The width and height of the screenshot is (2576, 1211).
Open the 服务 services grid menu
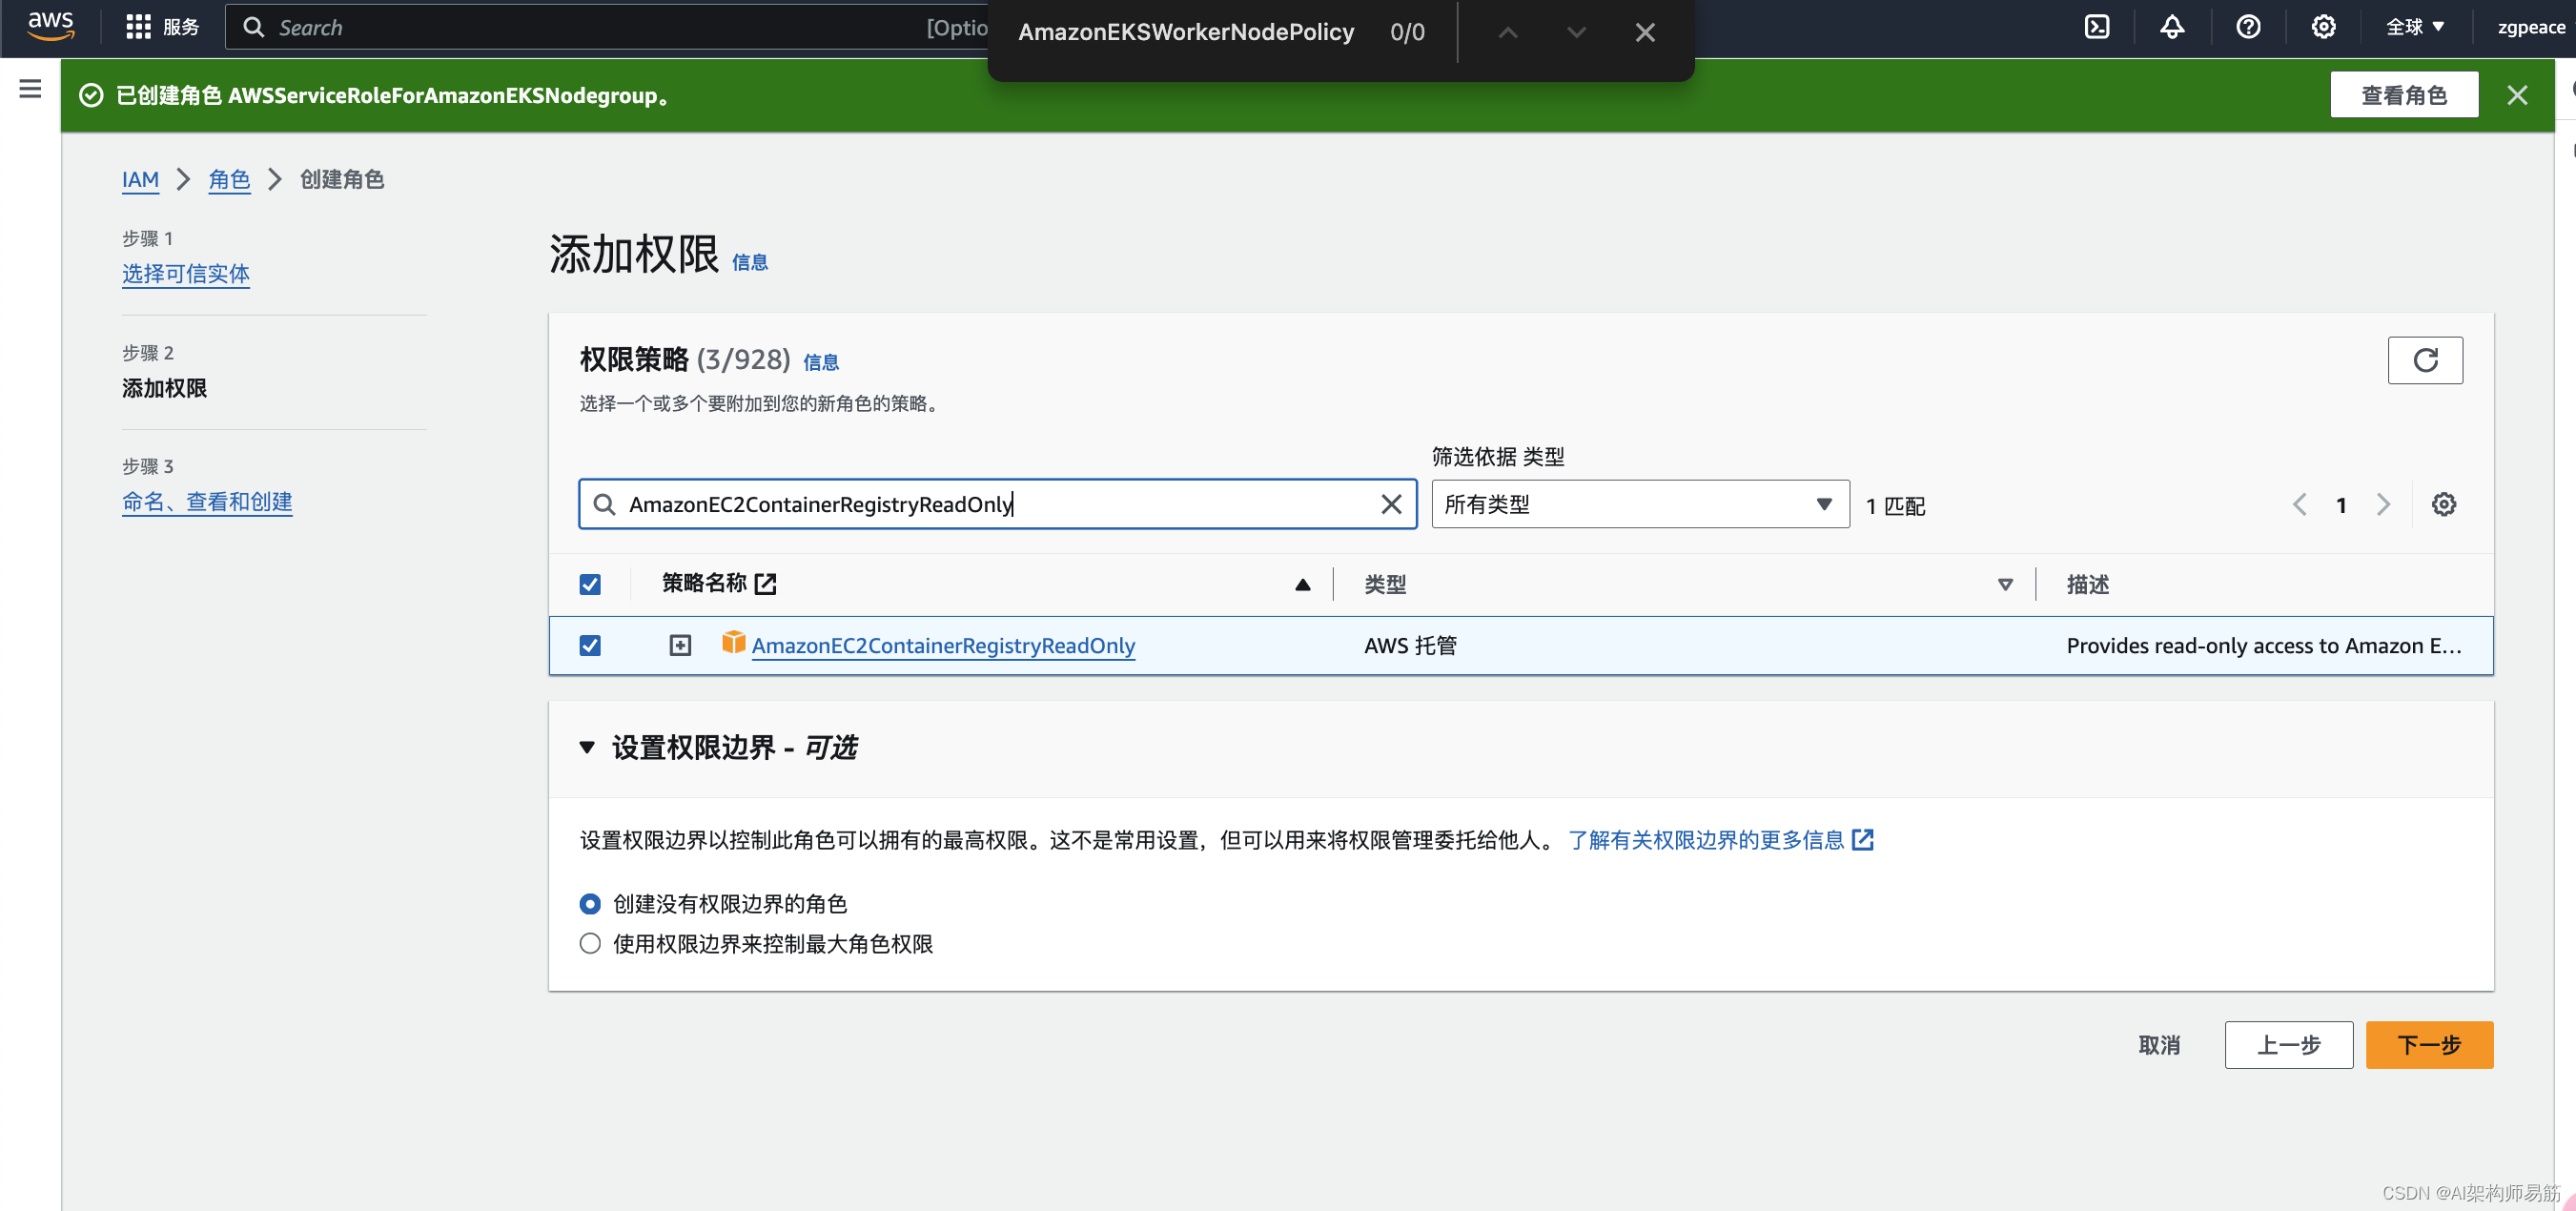point(162,27)
